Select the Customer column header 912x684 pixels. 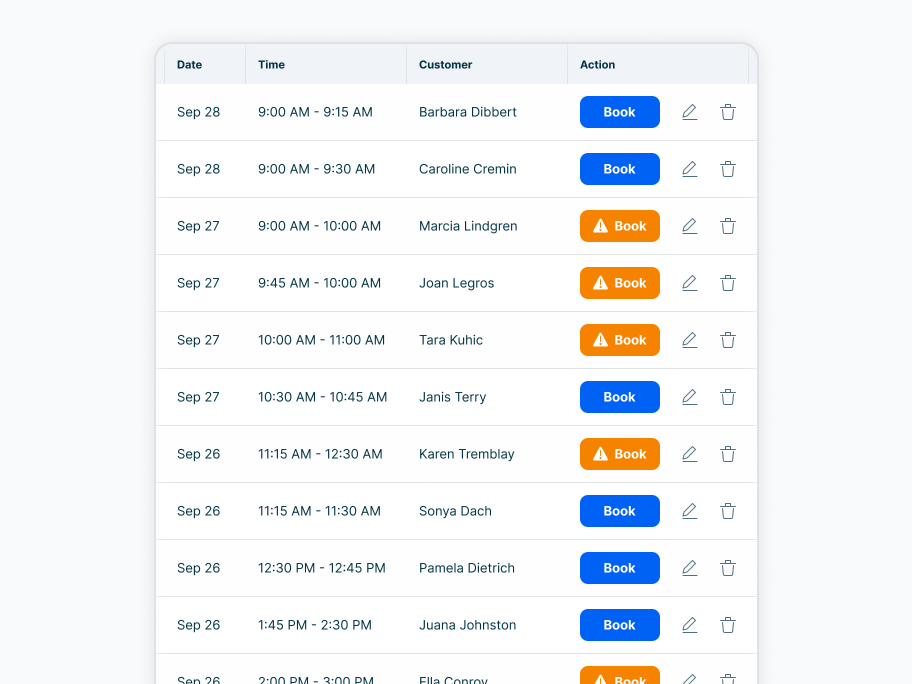(x=446, y=65)
